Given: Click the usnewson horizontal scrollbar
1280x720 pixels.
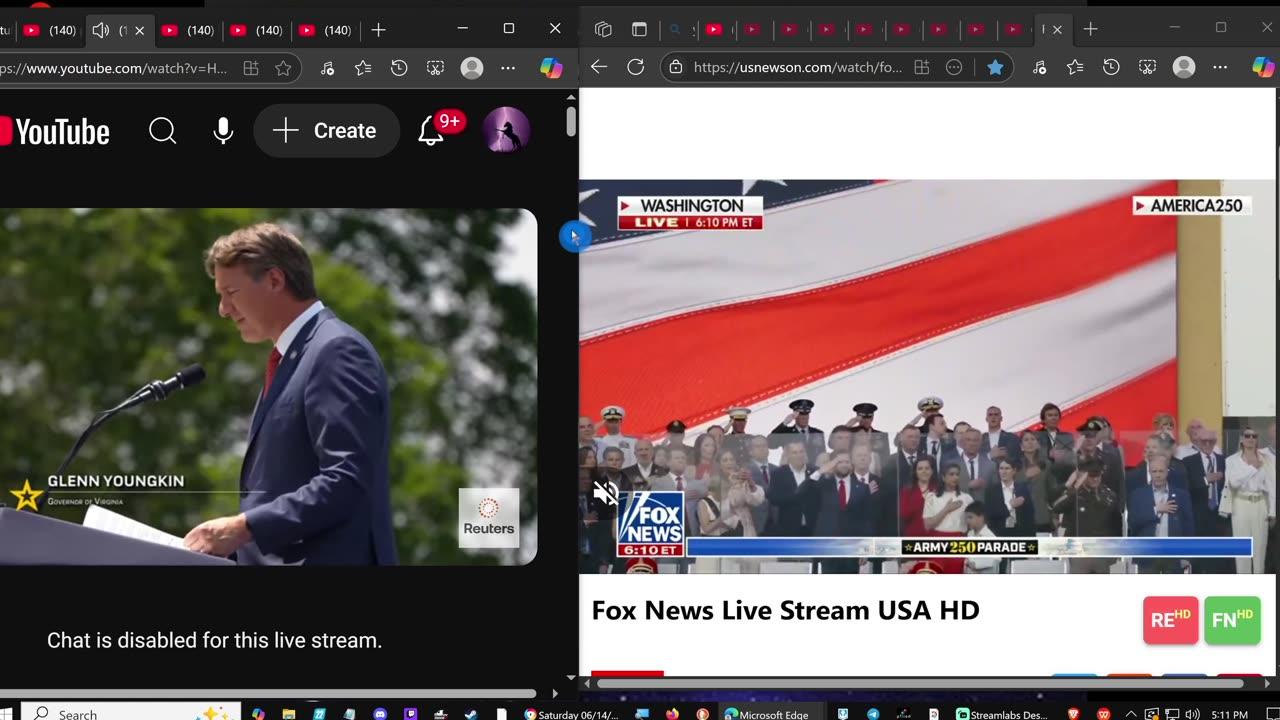Looking at the screenshot, I should coord(920,683).
